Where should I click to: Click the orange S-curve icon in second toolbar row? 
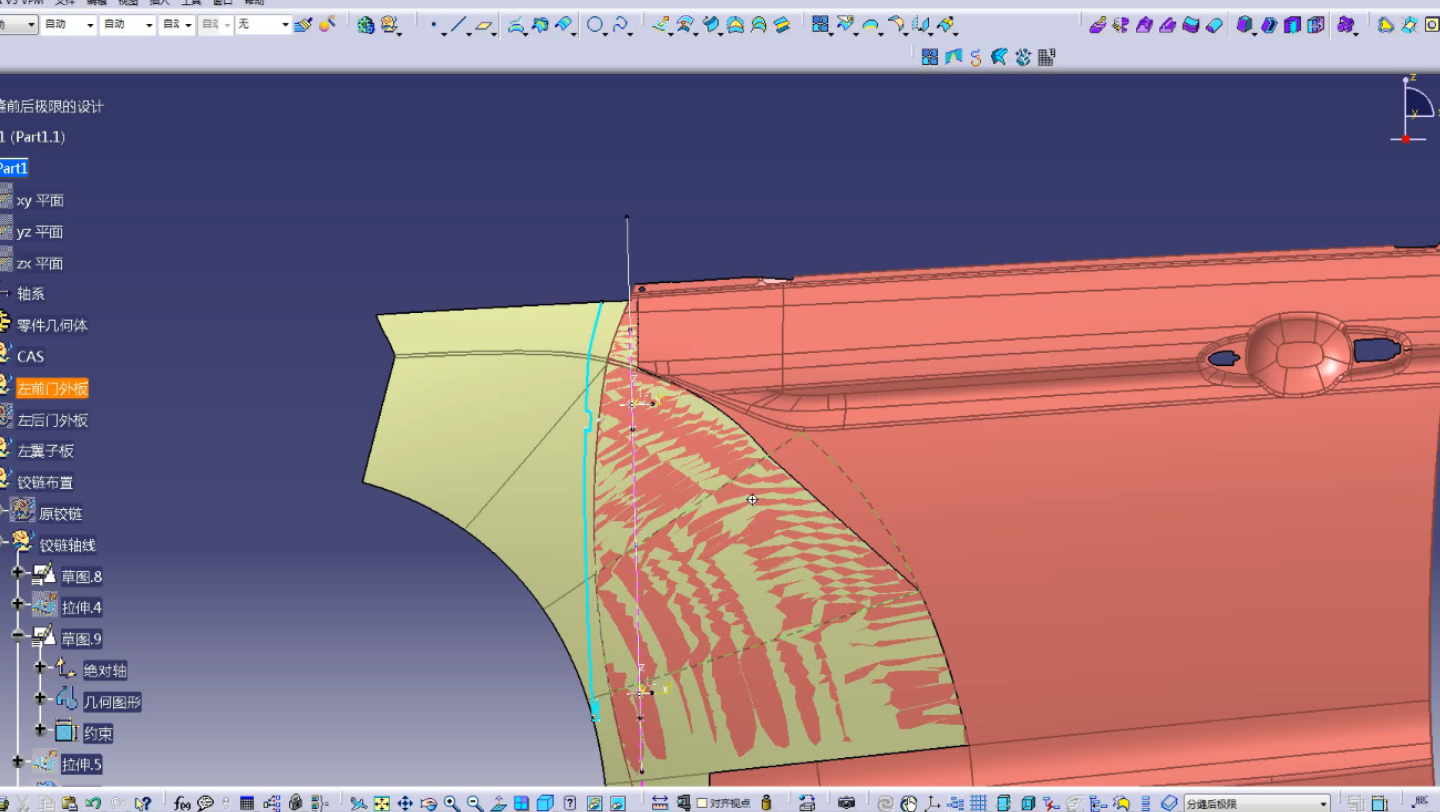point(976,57)
